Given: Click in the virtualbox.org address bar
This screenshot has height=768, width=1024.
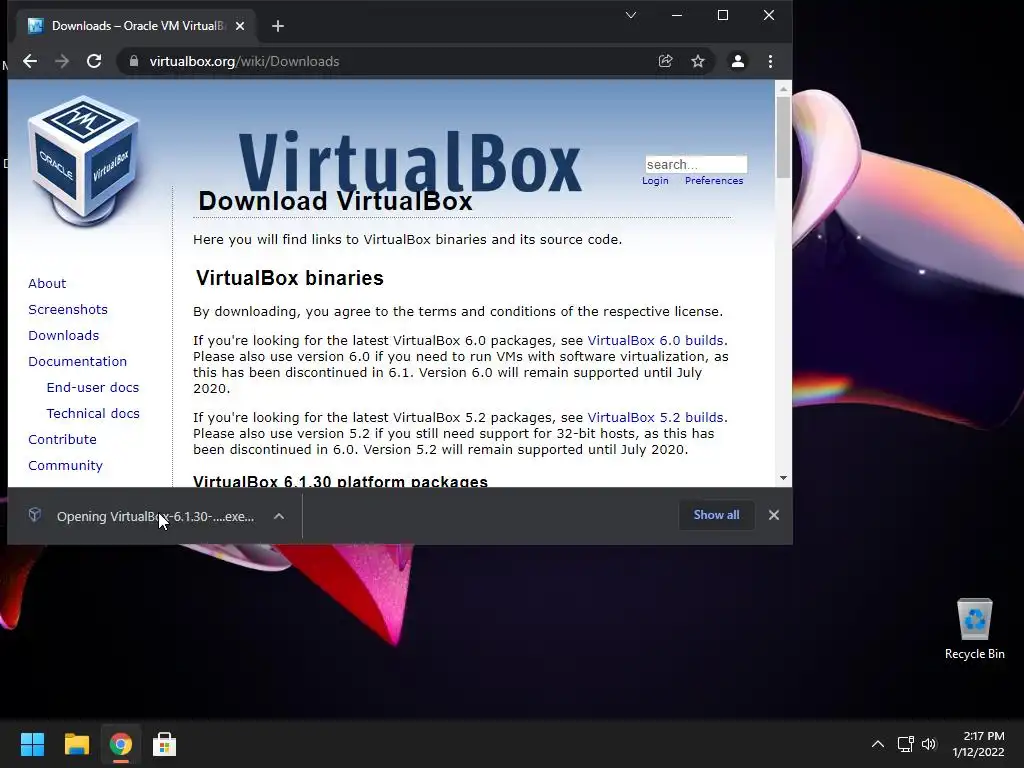Looking at the screenshot, I should coord(392,61).
